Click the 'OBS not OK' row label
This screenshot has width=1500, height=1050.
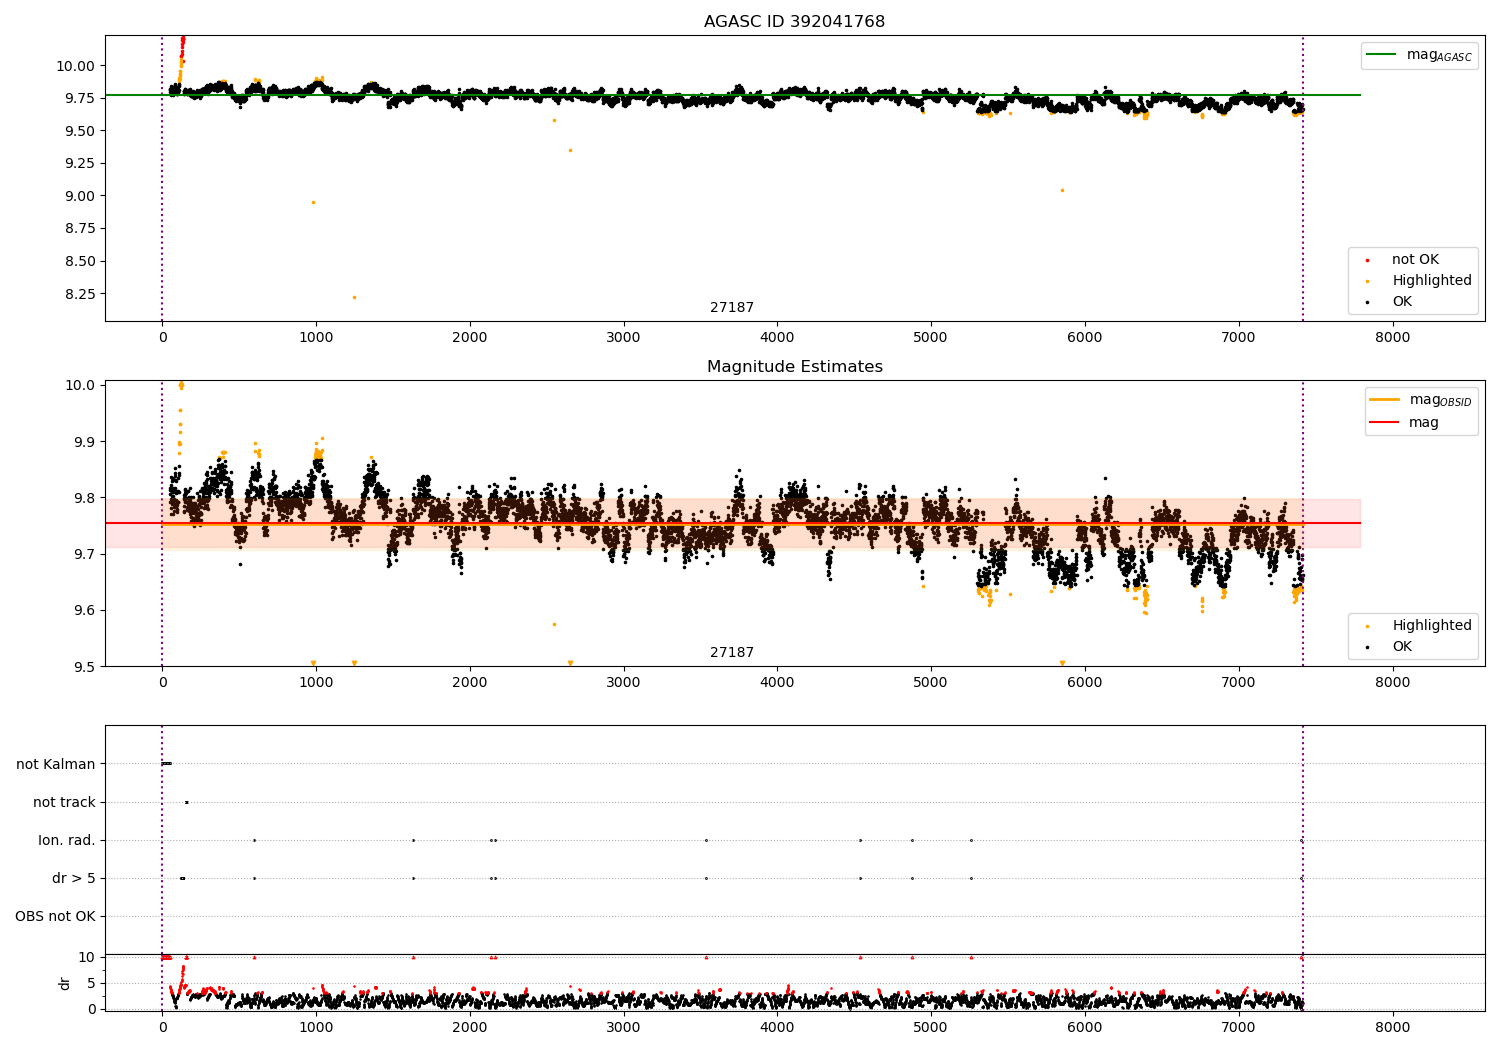click(55, 916)
